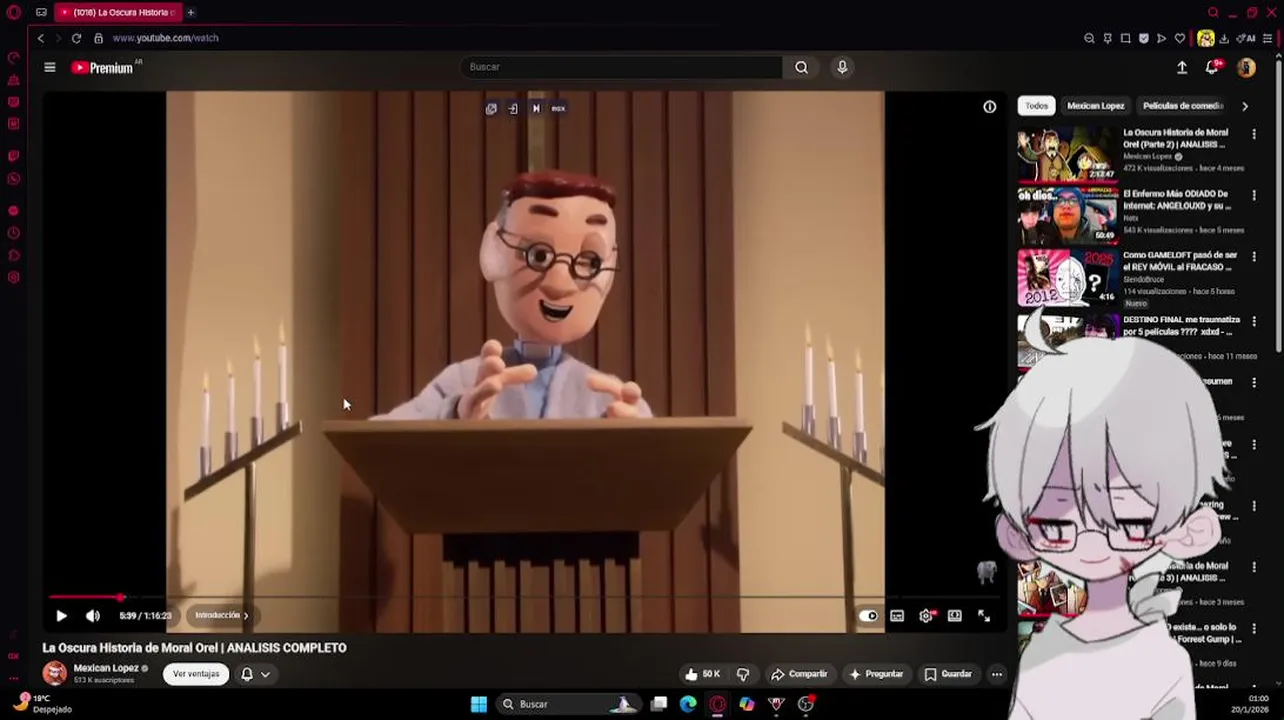
Task: Dislike the video
Action: [743, 674]
